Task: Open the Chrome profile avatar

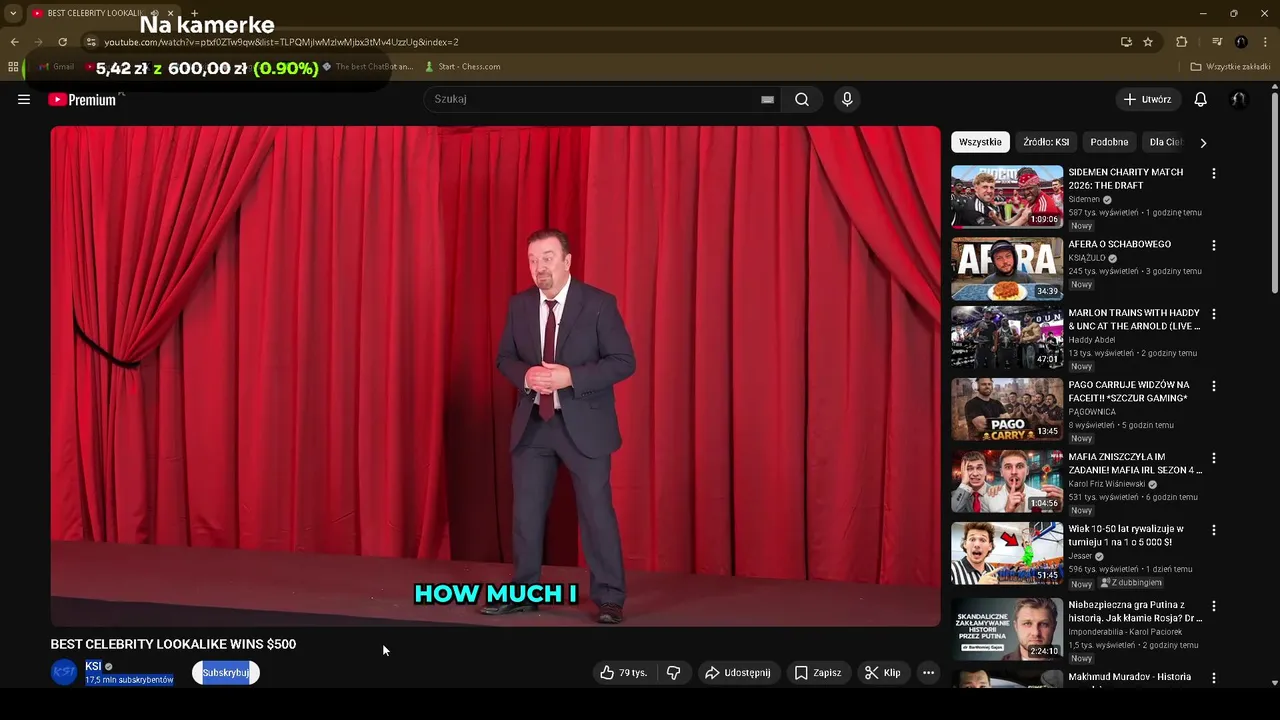Action: pos(1241,42)
